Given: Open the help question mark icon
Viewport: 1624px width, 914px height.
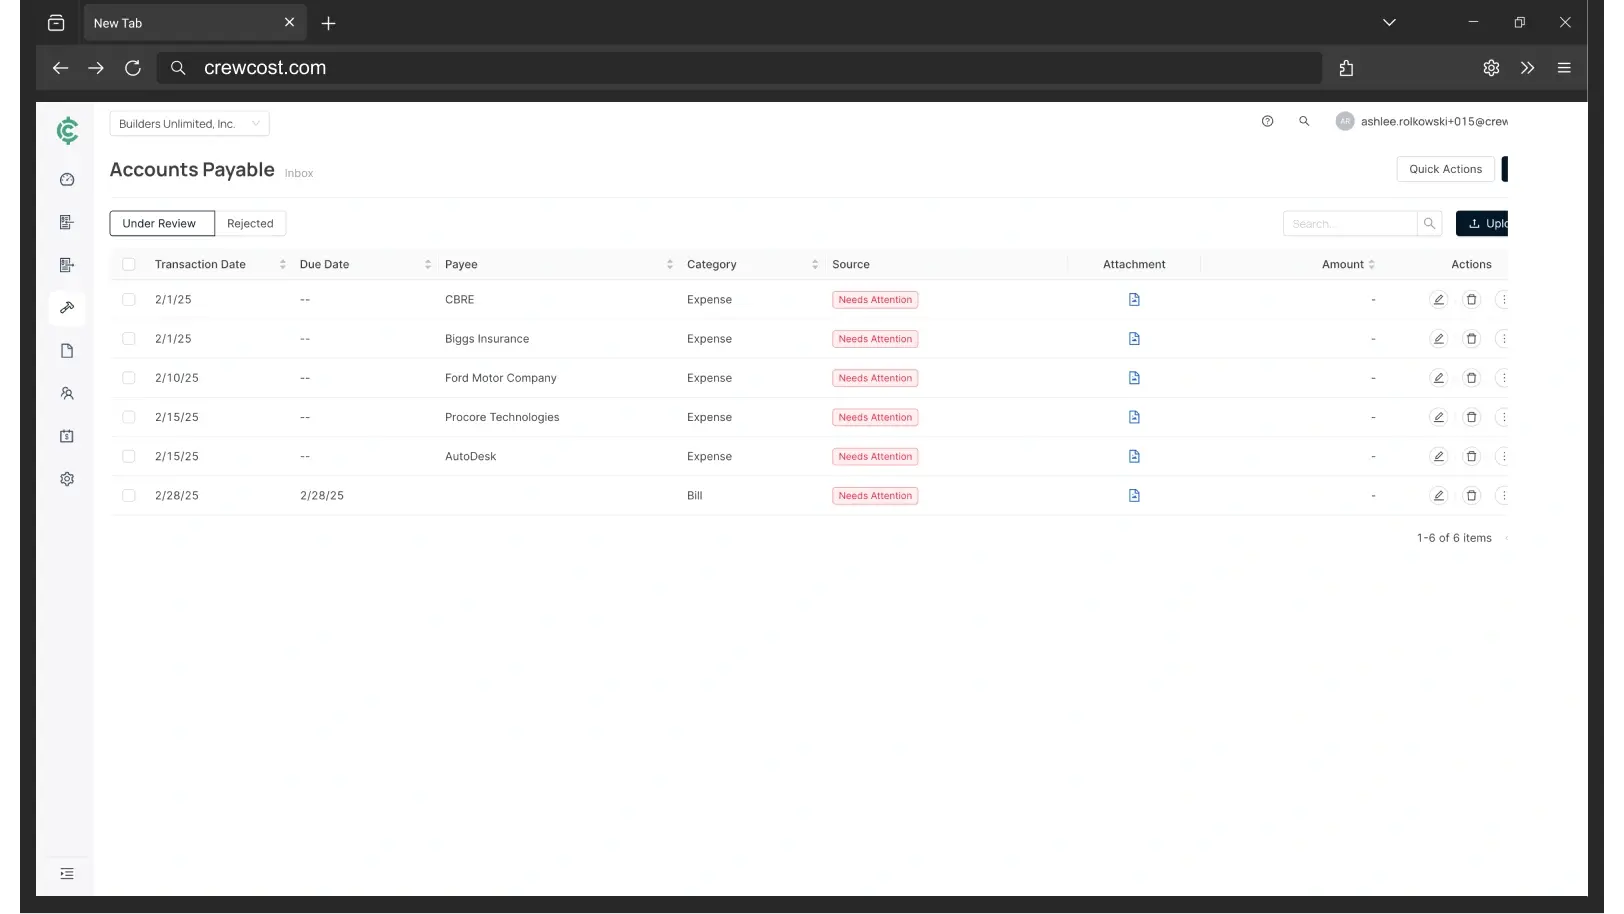Looking at the screenshot, I should coord(1267,120).
